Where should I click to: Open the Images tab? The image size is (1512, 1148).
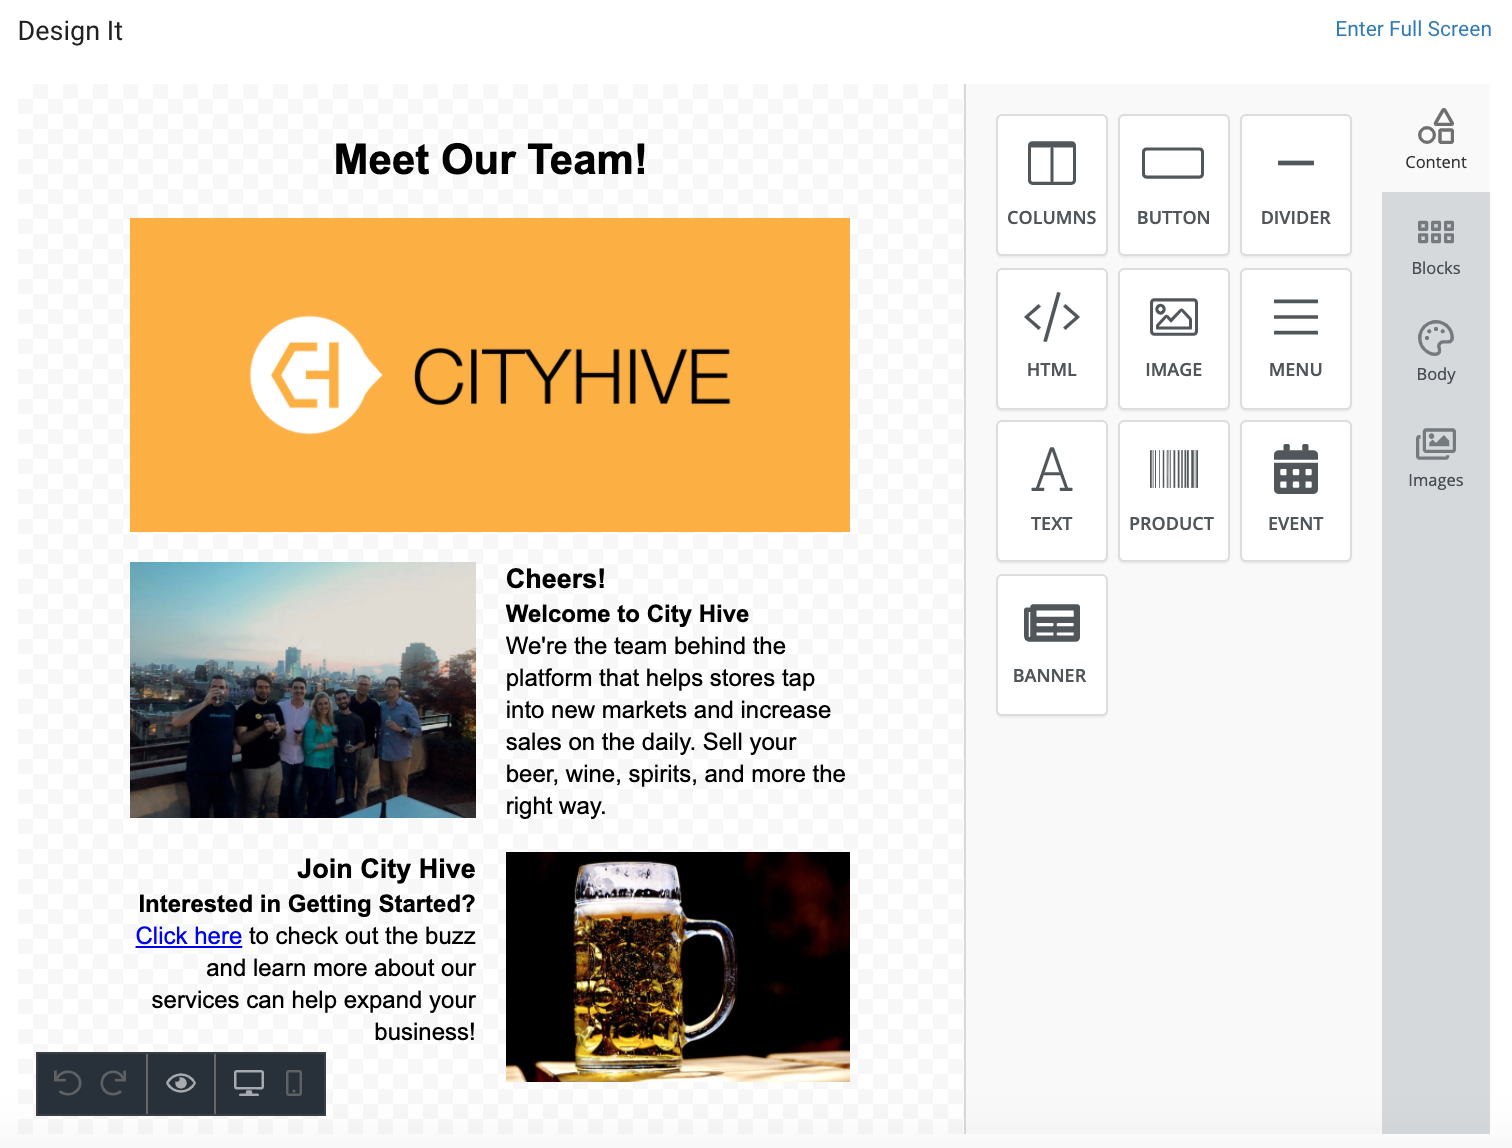point(1435,458)
